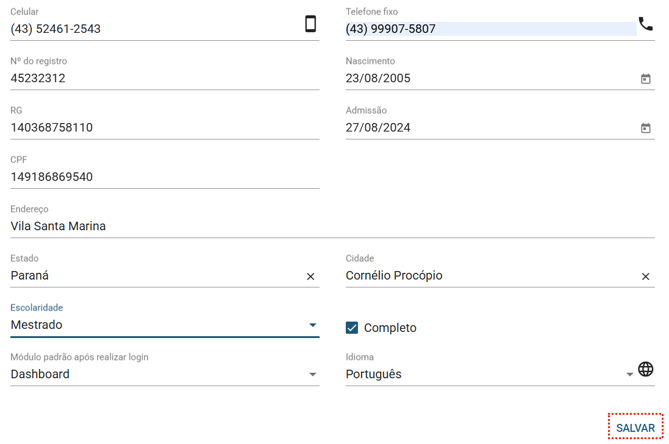Open the Admissão calendar picker
The height and width of the screenshot is (444, 669).
(645, 128)
